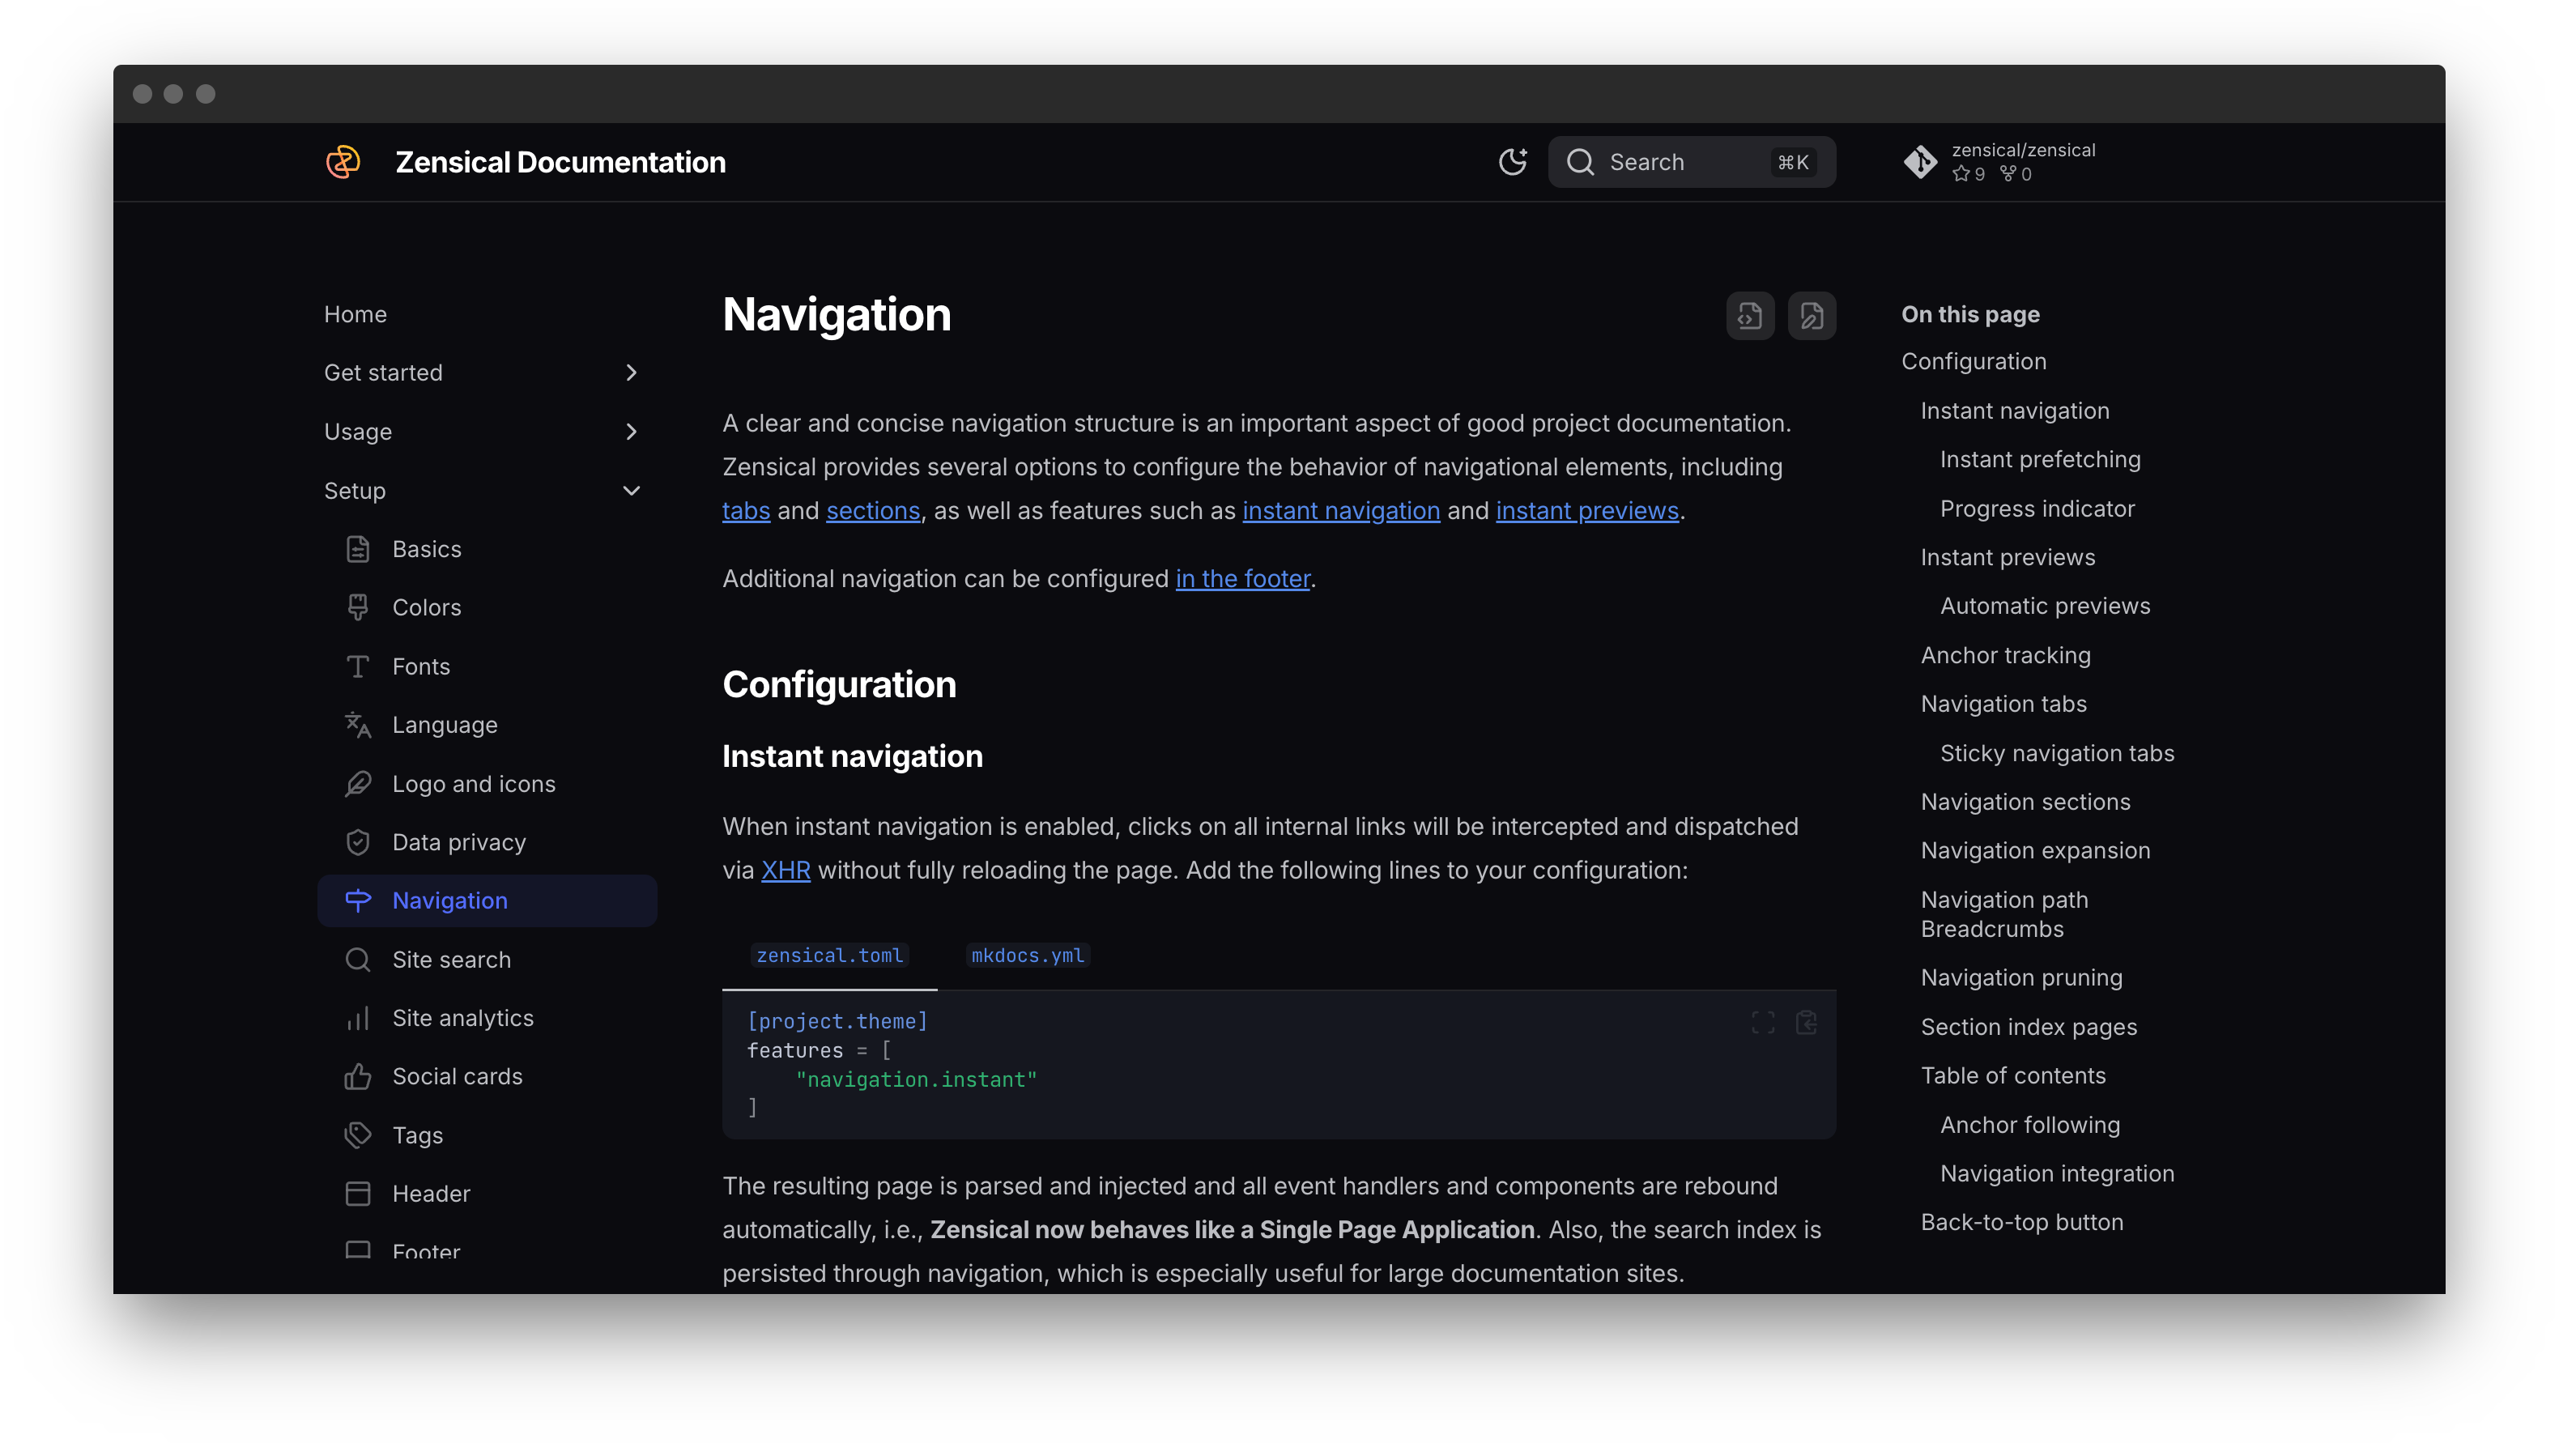Click the edit this page icon

click(1811, 316)
